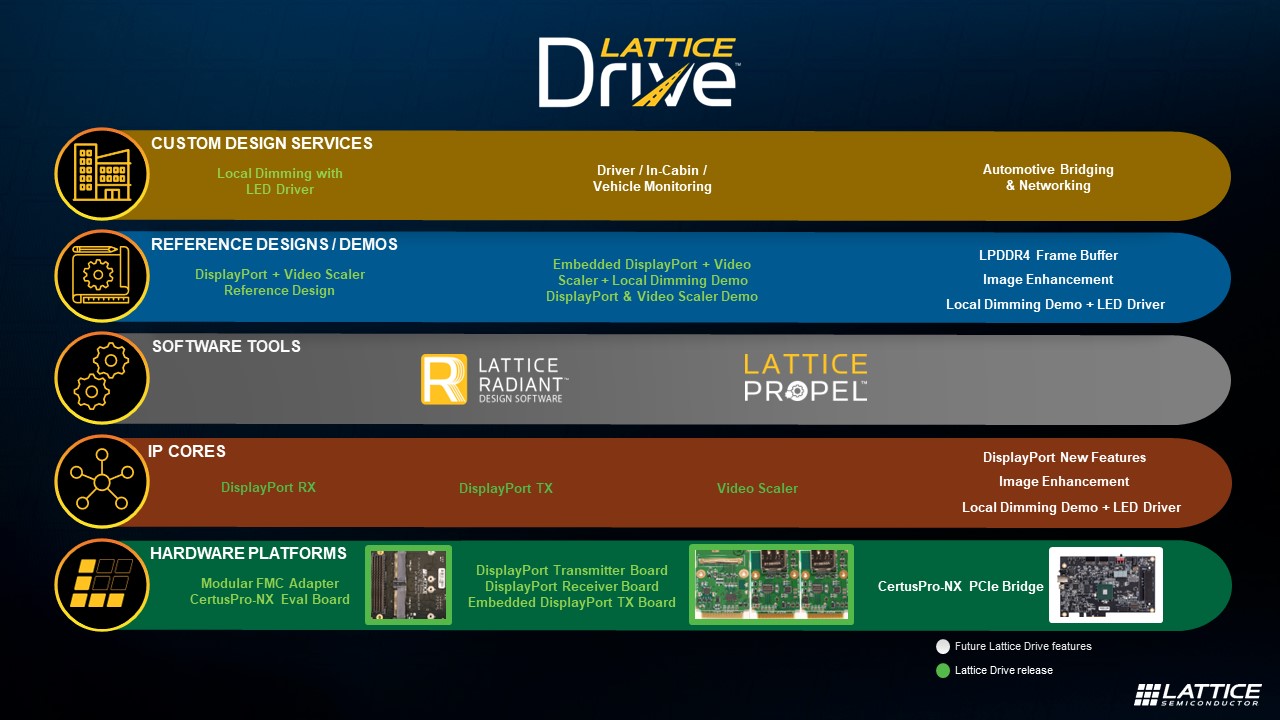Click the CertusPro-NX PCIe Bridge board thumbnail
The image size is (1280, 720).
click(1105, 585)
